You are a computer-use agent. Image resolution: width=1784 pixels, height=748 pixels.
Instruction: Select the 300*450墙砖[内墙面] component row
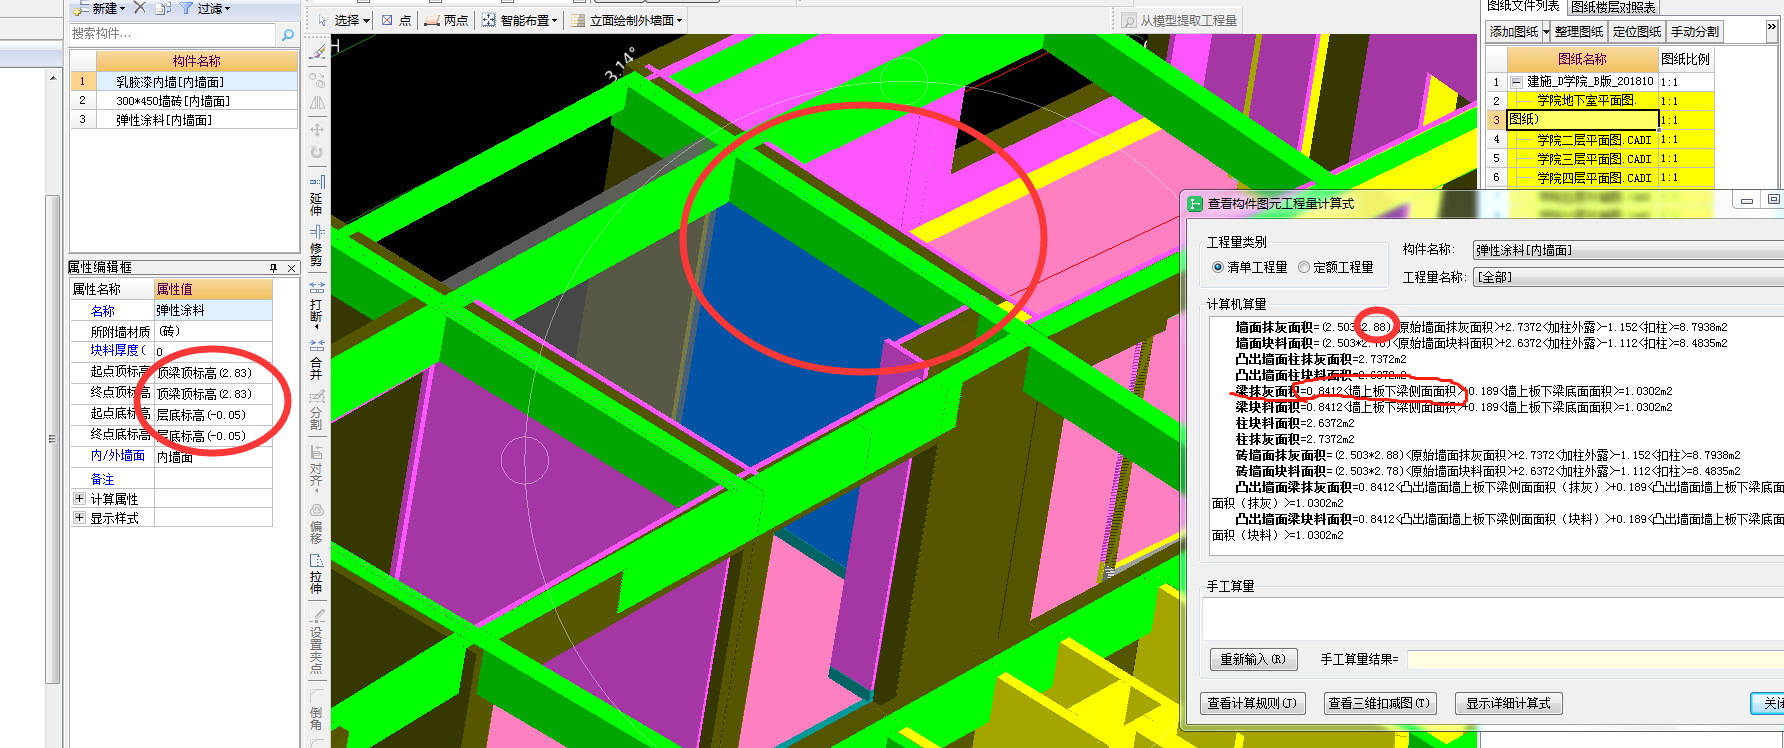(x=184, y=101)
